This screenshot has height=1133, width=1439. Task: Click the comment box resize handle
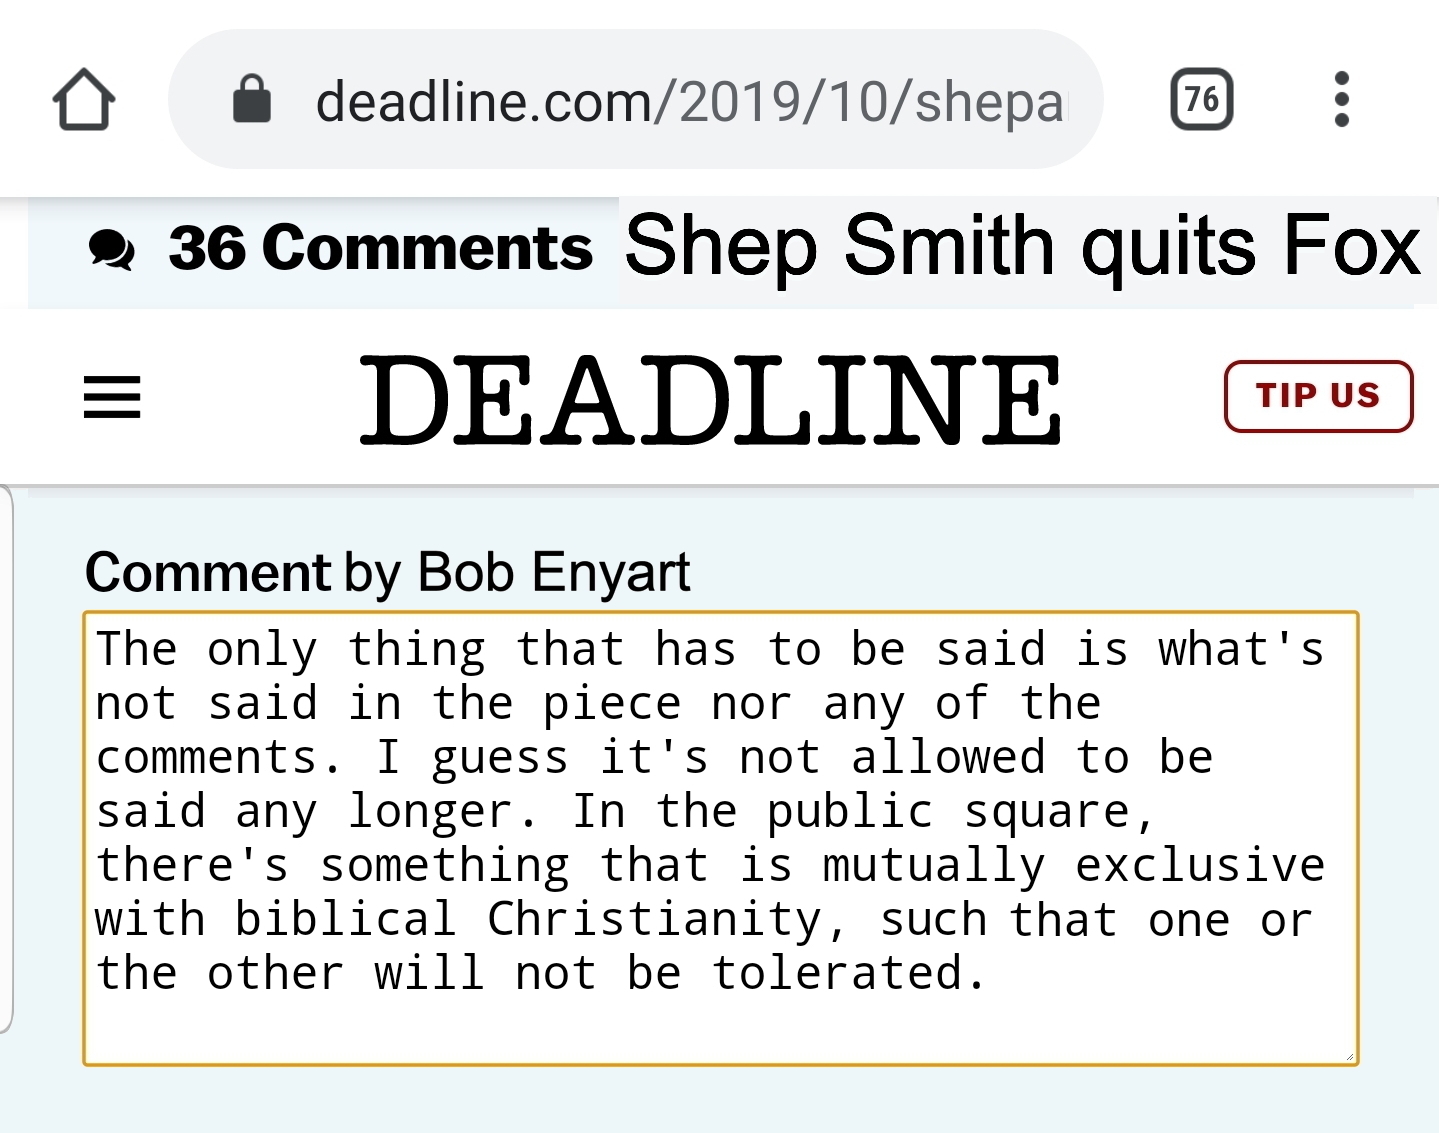(1349, 1056)
